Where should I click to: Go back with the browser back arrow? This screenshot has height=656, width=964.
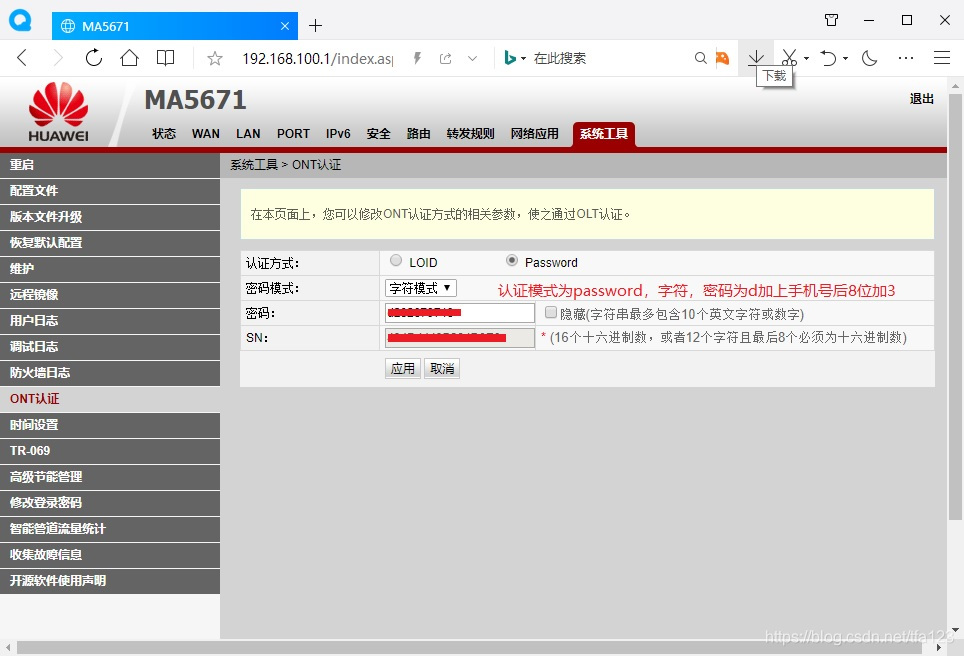tap(22, 58)
